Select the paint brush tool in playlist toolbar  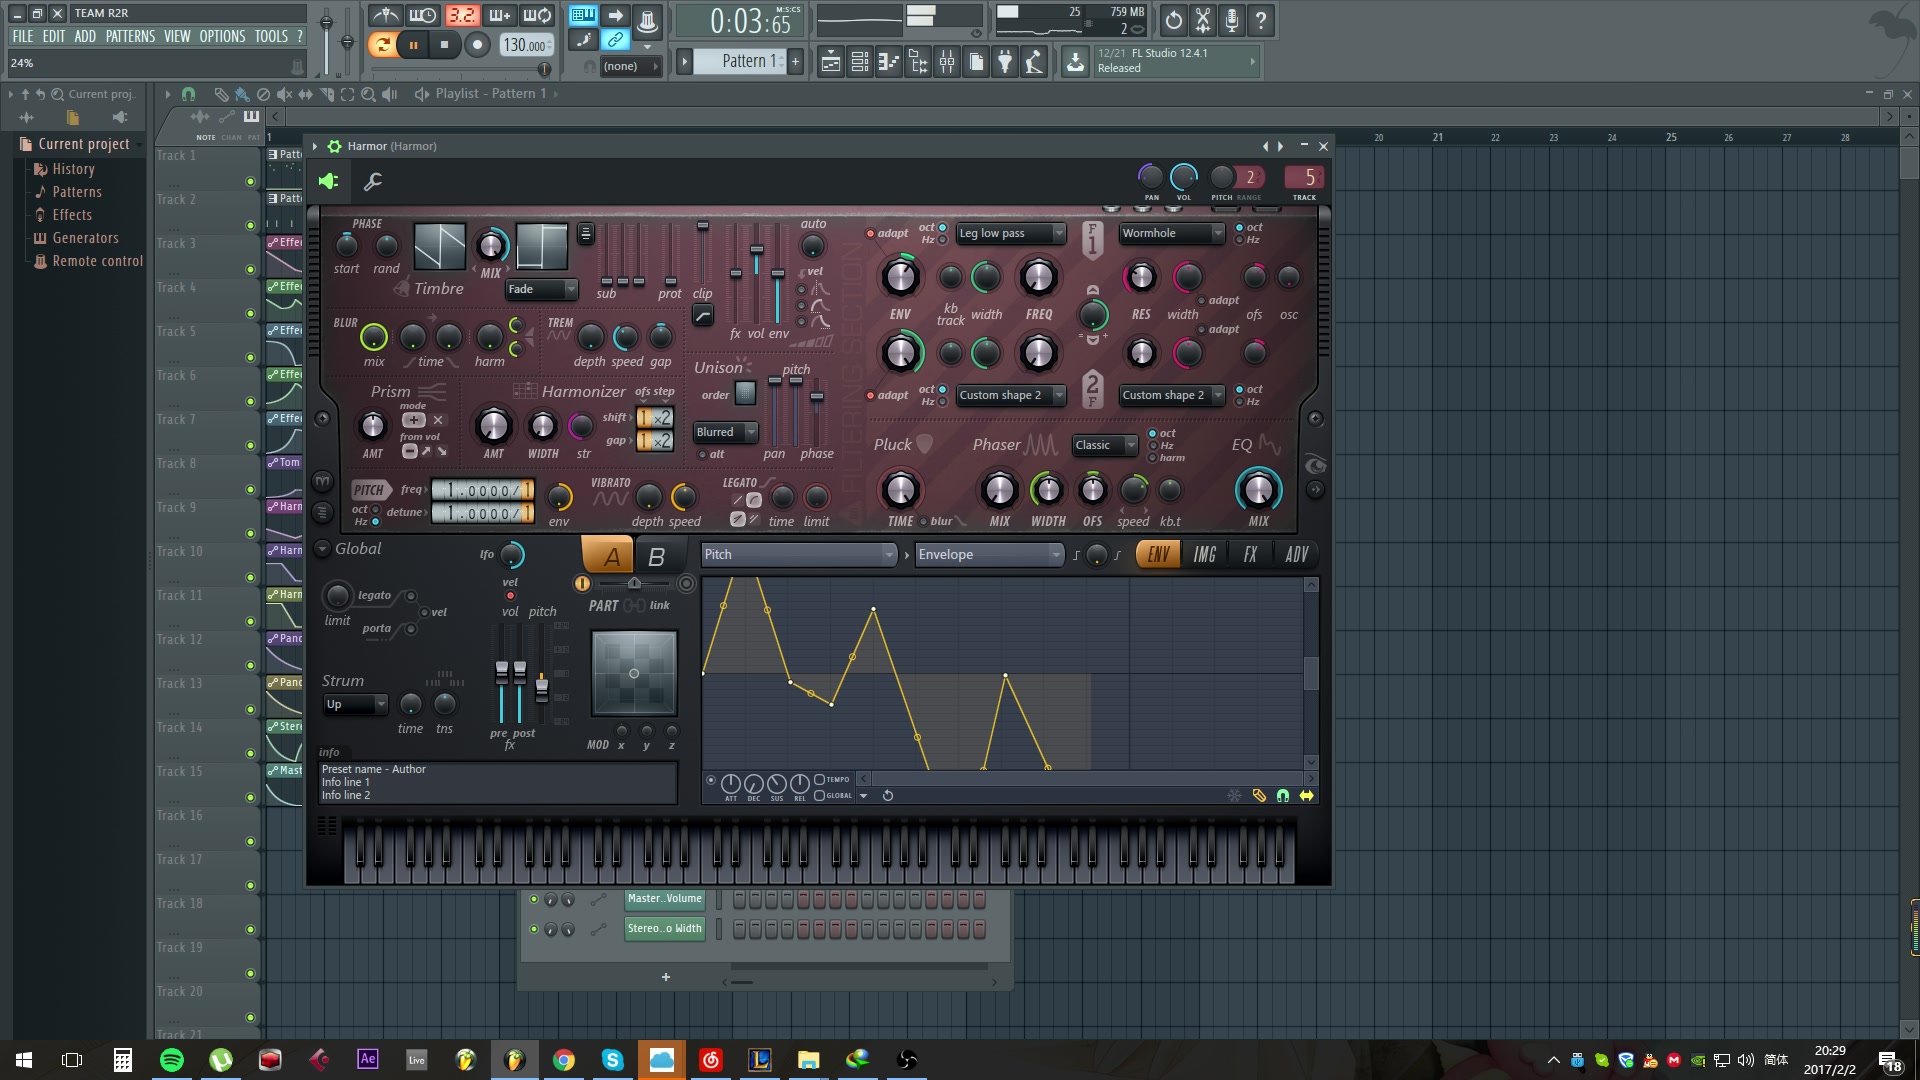pyautogui.click(x=241, y=93)
